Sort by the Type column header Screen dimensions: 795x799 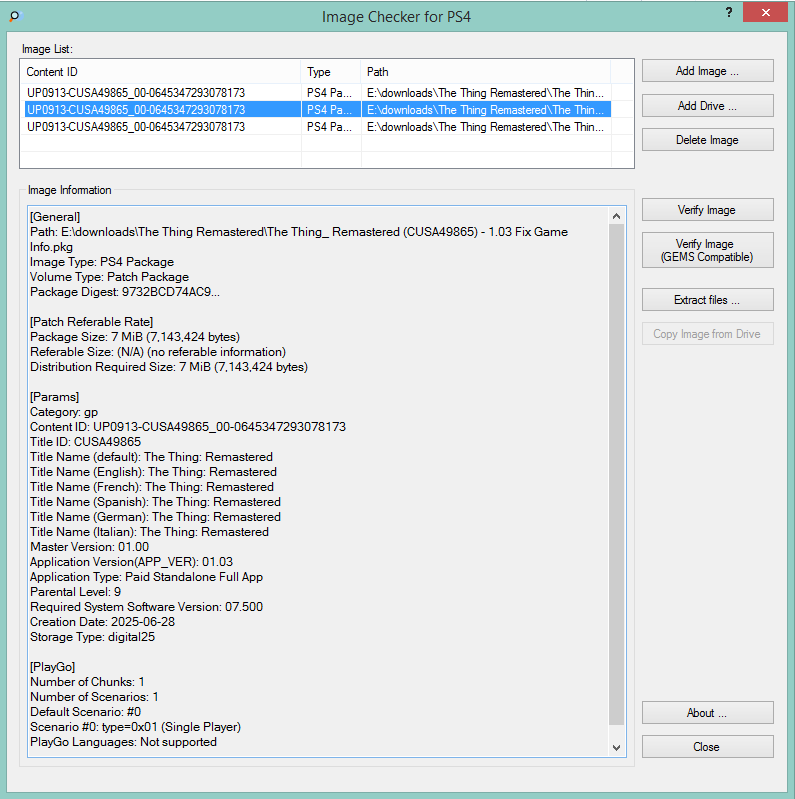click(331, 72)
